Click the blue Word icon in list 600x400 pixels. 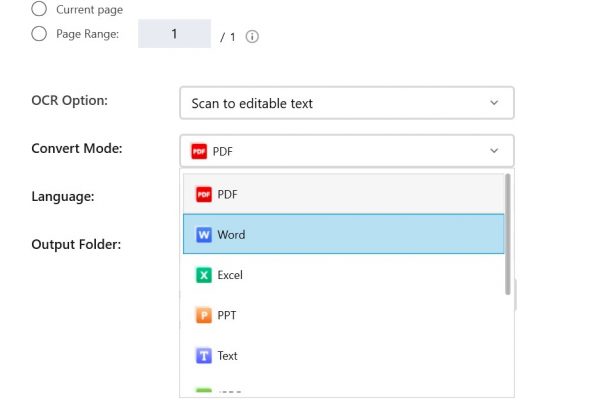[204, 235]
